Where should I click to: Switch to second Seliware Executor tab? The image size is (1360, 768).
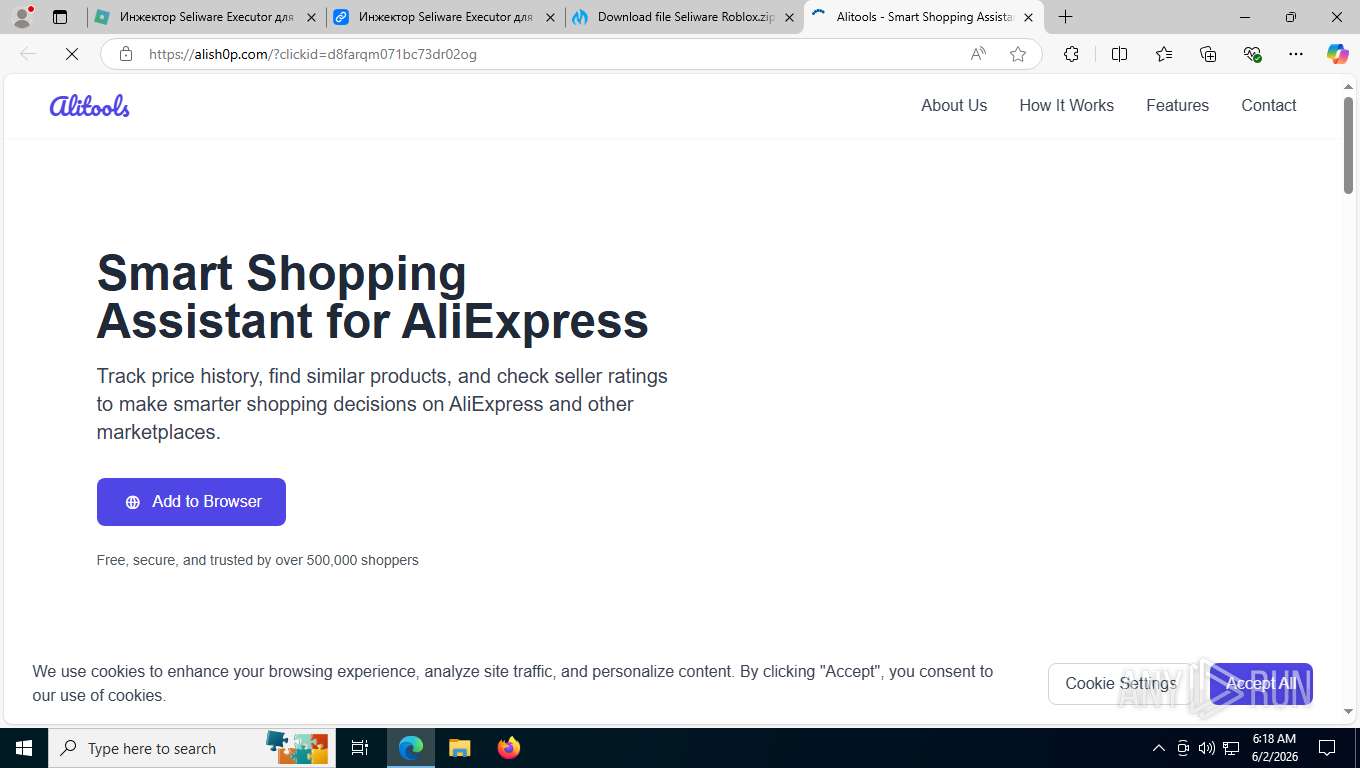(445, 17)
